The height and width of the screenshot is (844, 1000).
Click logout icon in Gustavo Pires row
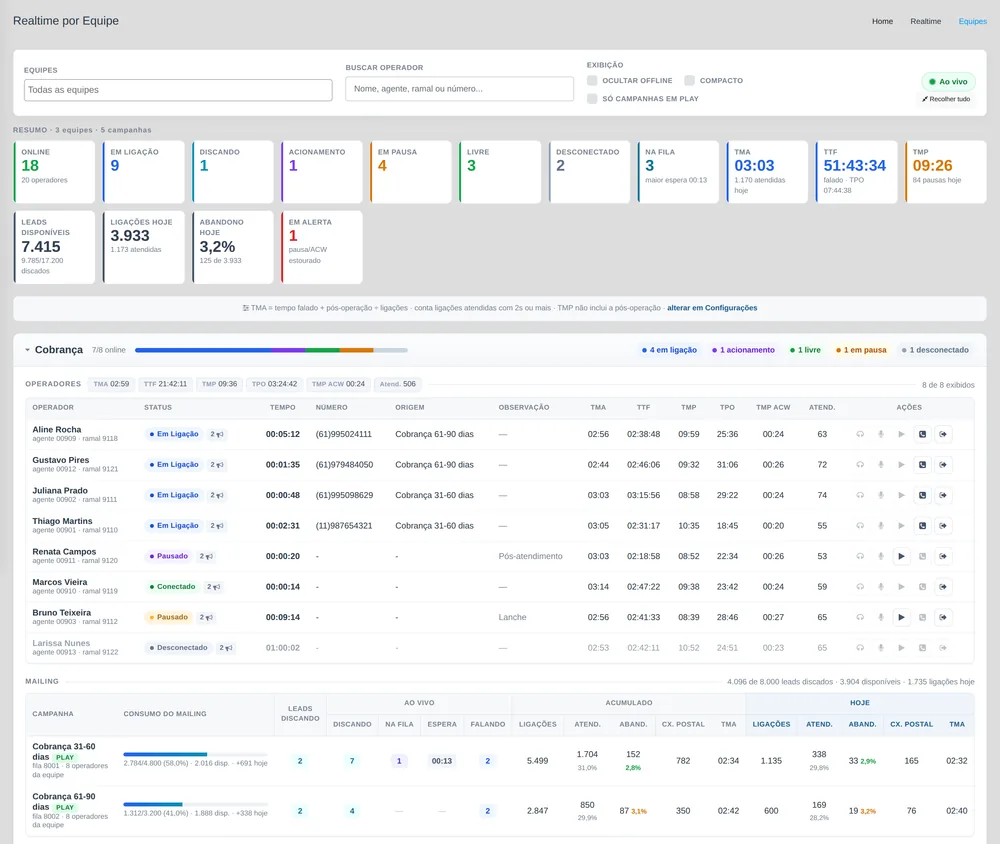click(943, 465)
